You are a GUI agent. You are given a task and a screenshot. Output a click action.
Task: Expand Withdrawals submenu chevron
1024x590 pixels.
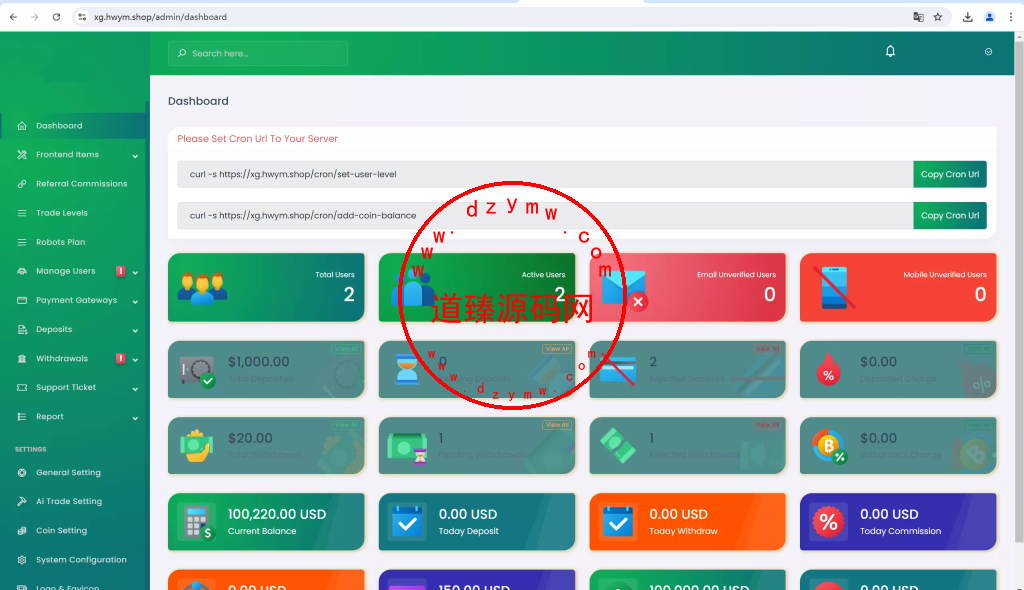click(135, 360)
